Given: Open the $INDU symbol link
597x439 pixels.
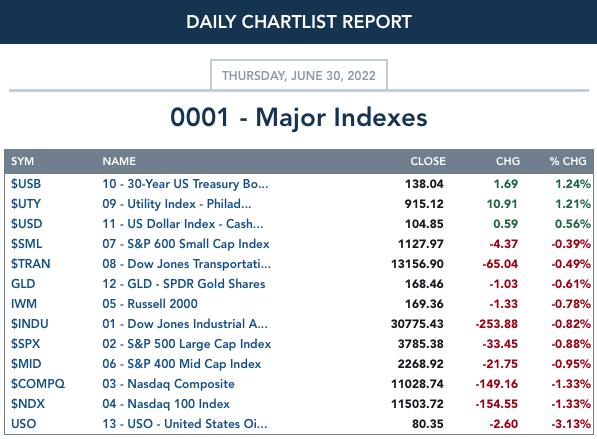Looking at the screenshot, I should [x=30, y=324].
